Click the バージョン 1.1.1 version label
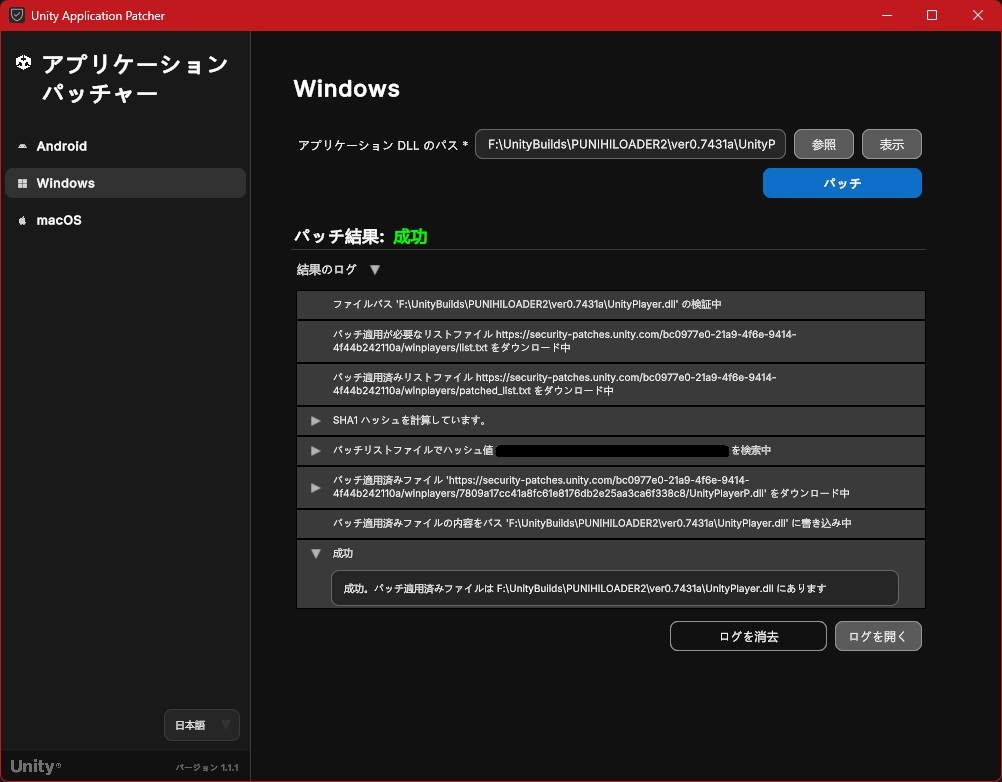This screenshot has width=1002, height=782. tap(207, 767)
